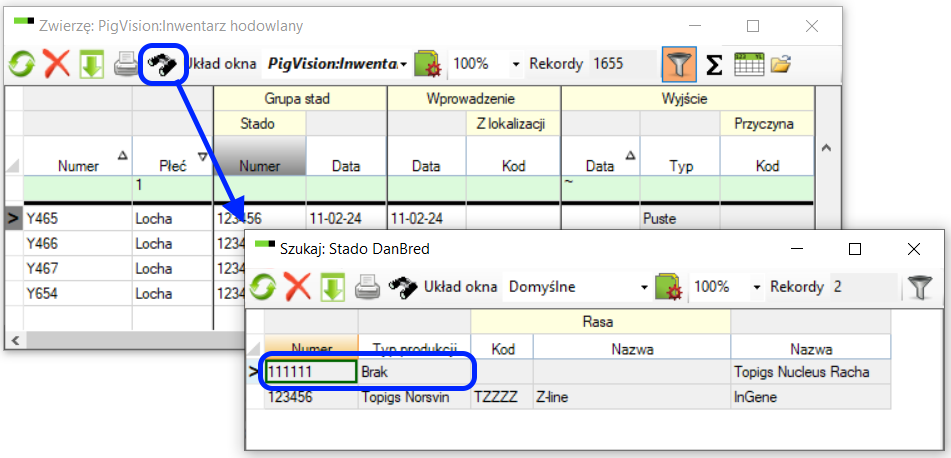Click the Z-line cell in Szukaj grid
951x458 pixels.
[x=632, y=397]
